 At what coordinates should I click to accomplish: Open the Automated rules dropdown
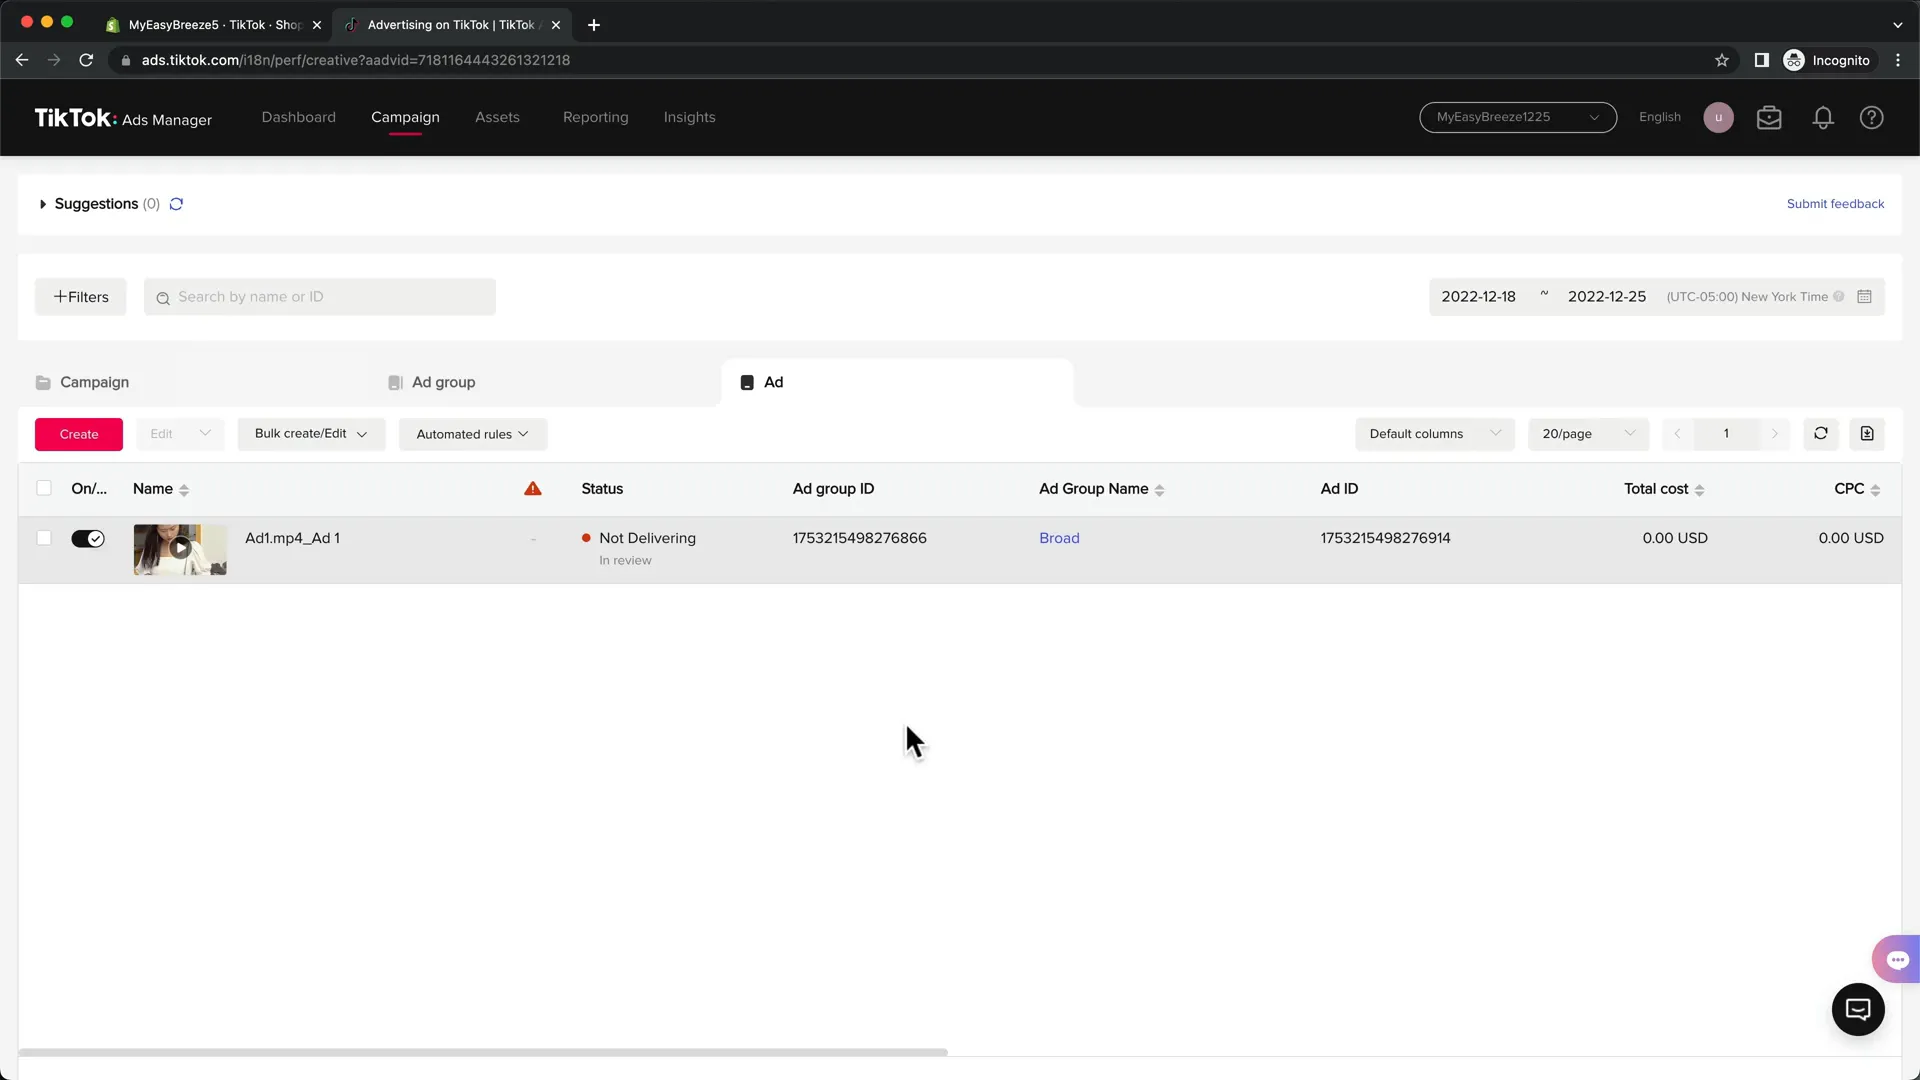pyautogui.click(x=473, y=434)
